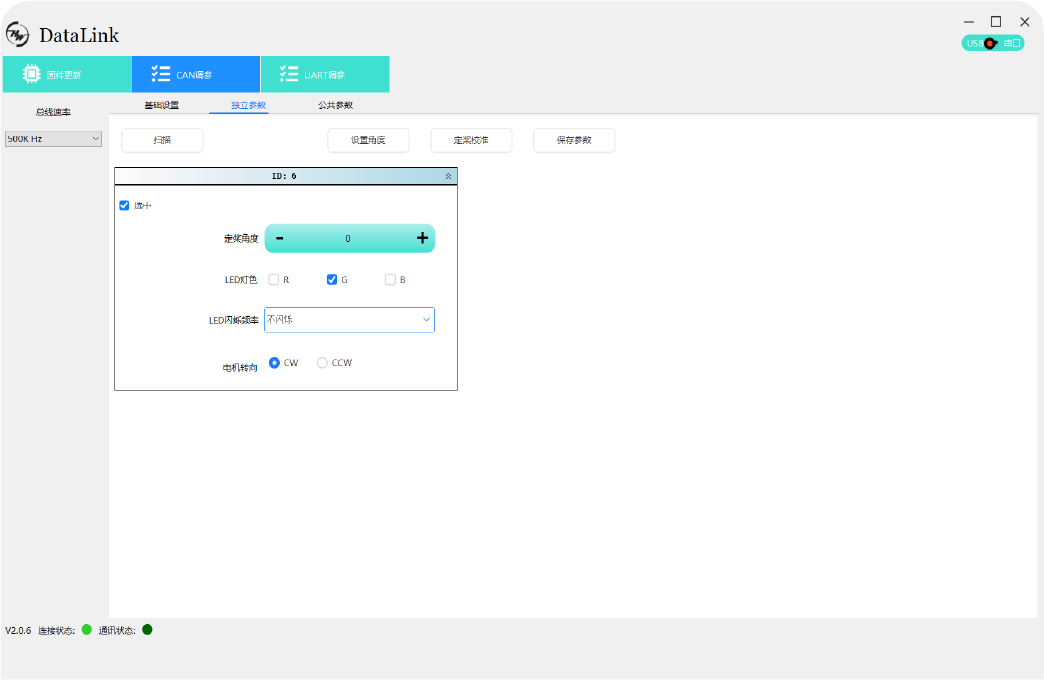Click the green connection status indicator
Viewport: 1044px width, 680px height.
[x=87, y=630]
